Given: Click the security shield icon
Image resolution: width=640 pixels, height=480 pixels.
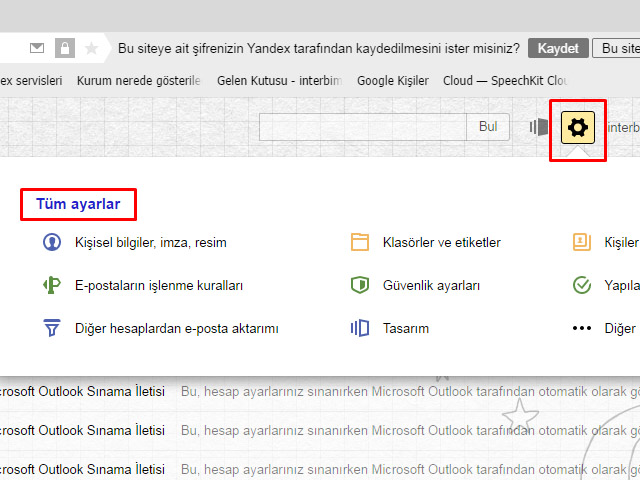Looking at the screenshot, I should click(360, 285).
